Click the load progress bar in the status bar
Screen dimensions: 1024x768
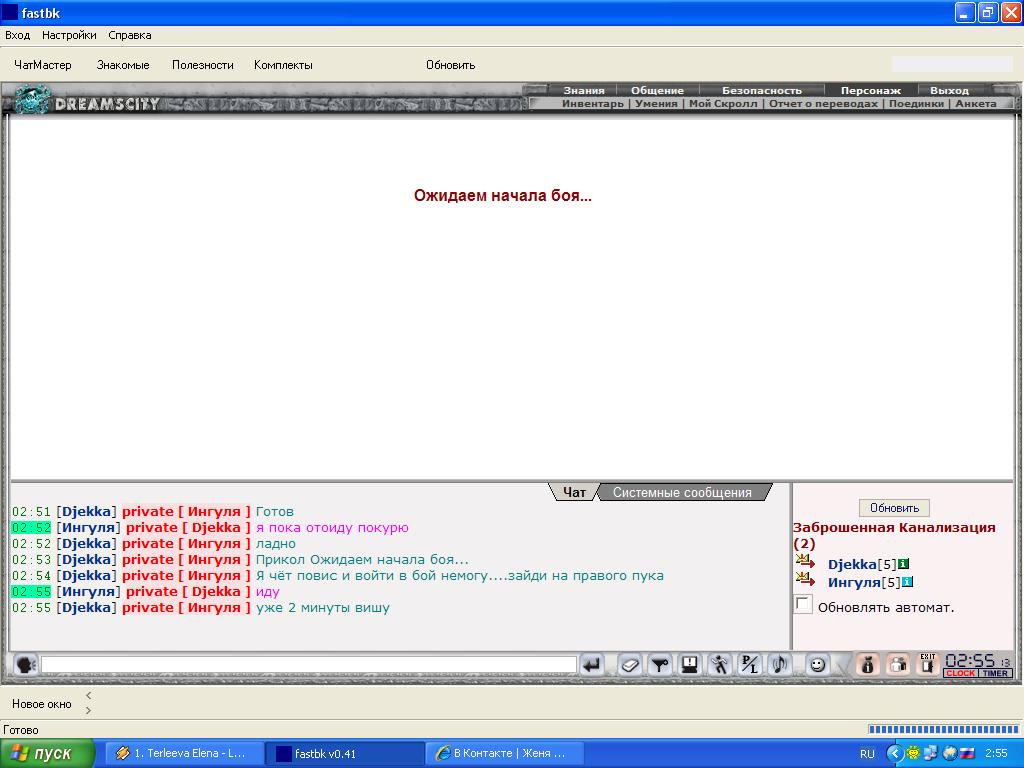pos(943,729)
